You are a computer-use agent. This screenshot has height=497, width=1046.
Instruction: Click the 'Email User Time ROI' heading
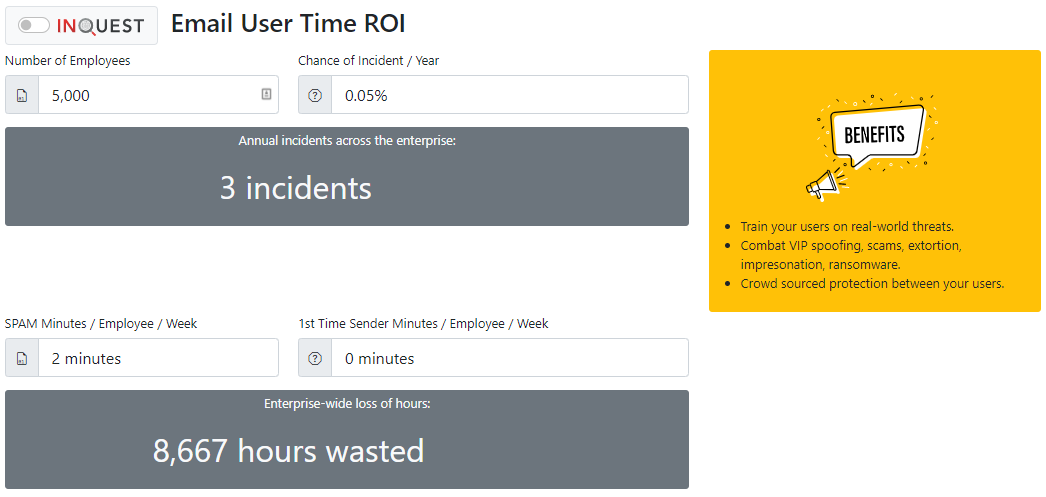(x=288, y=24)
